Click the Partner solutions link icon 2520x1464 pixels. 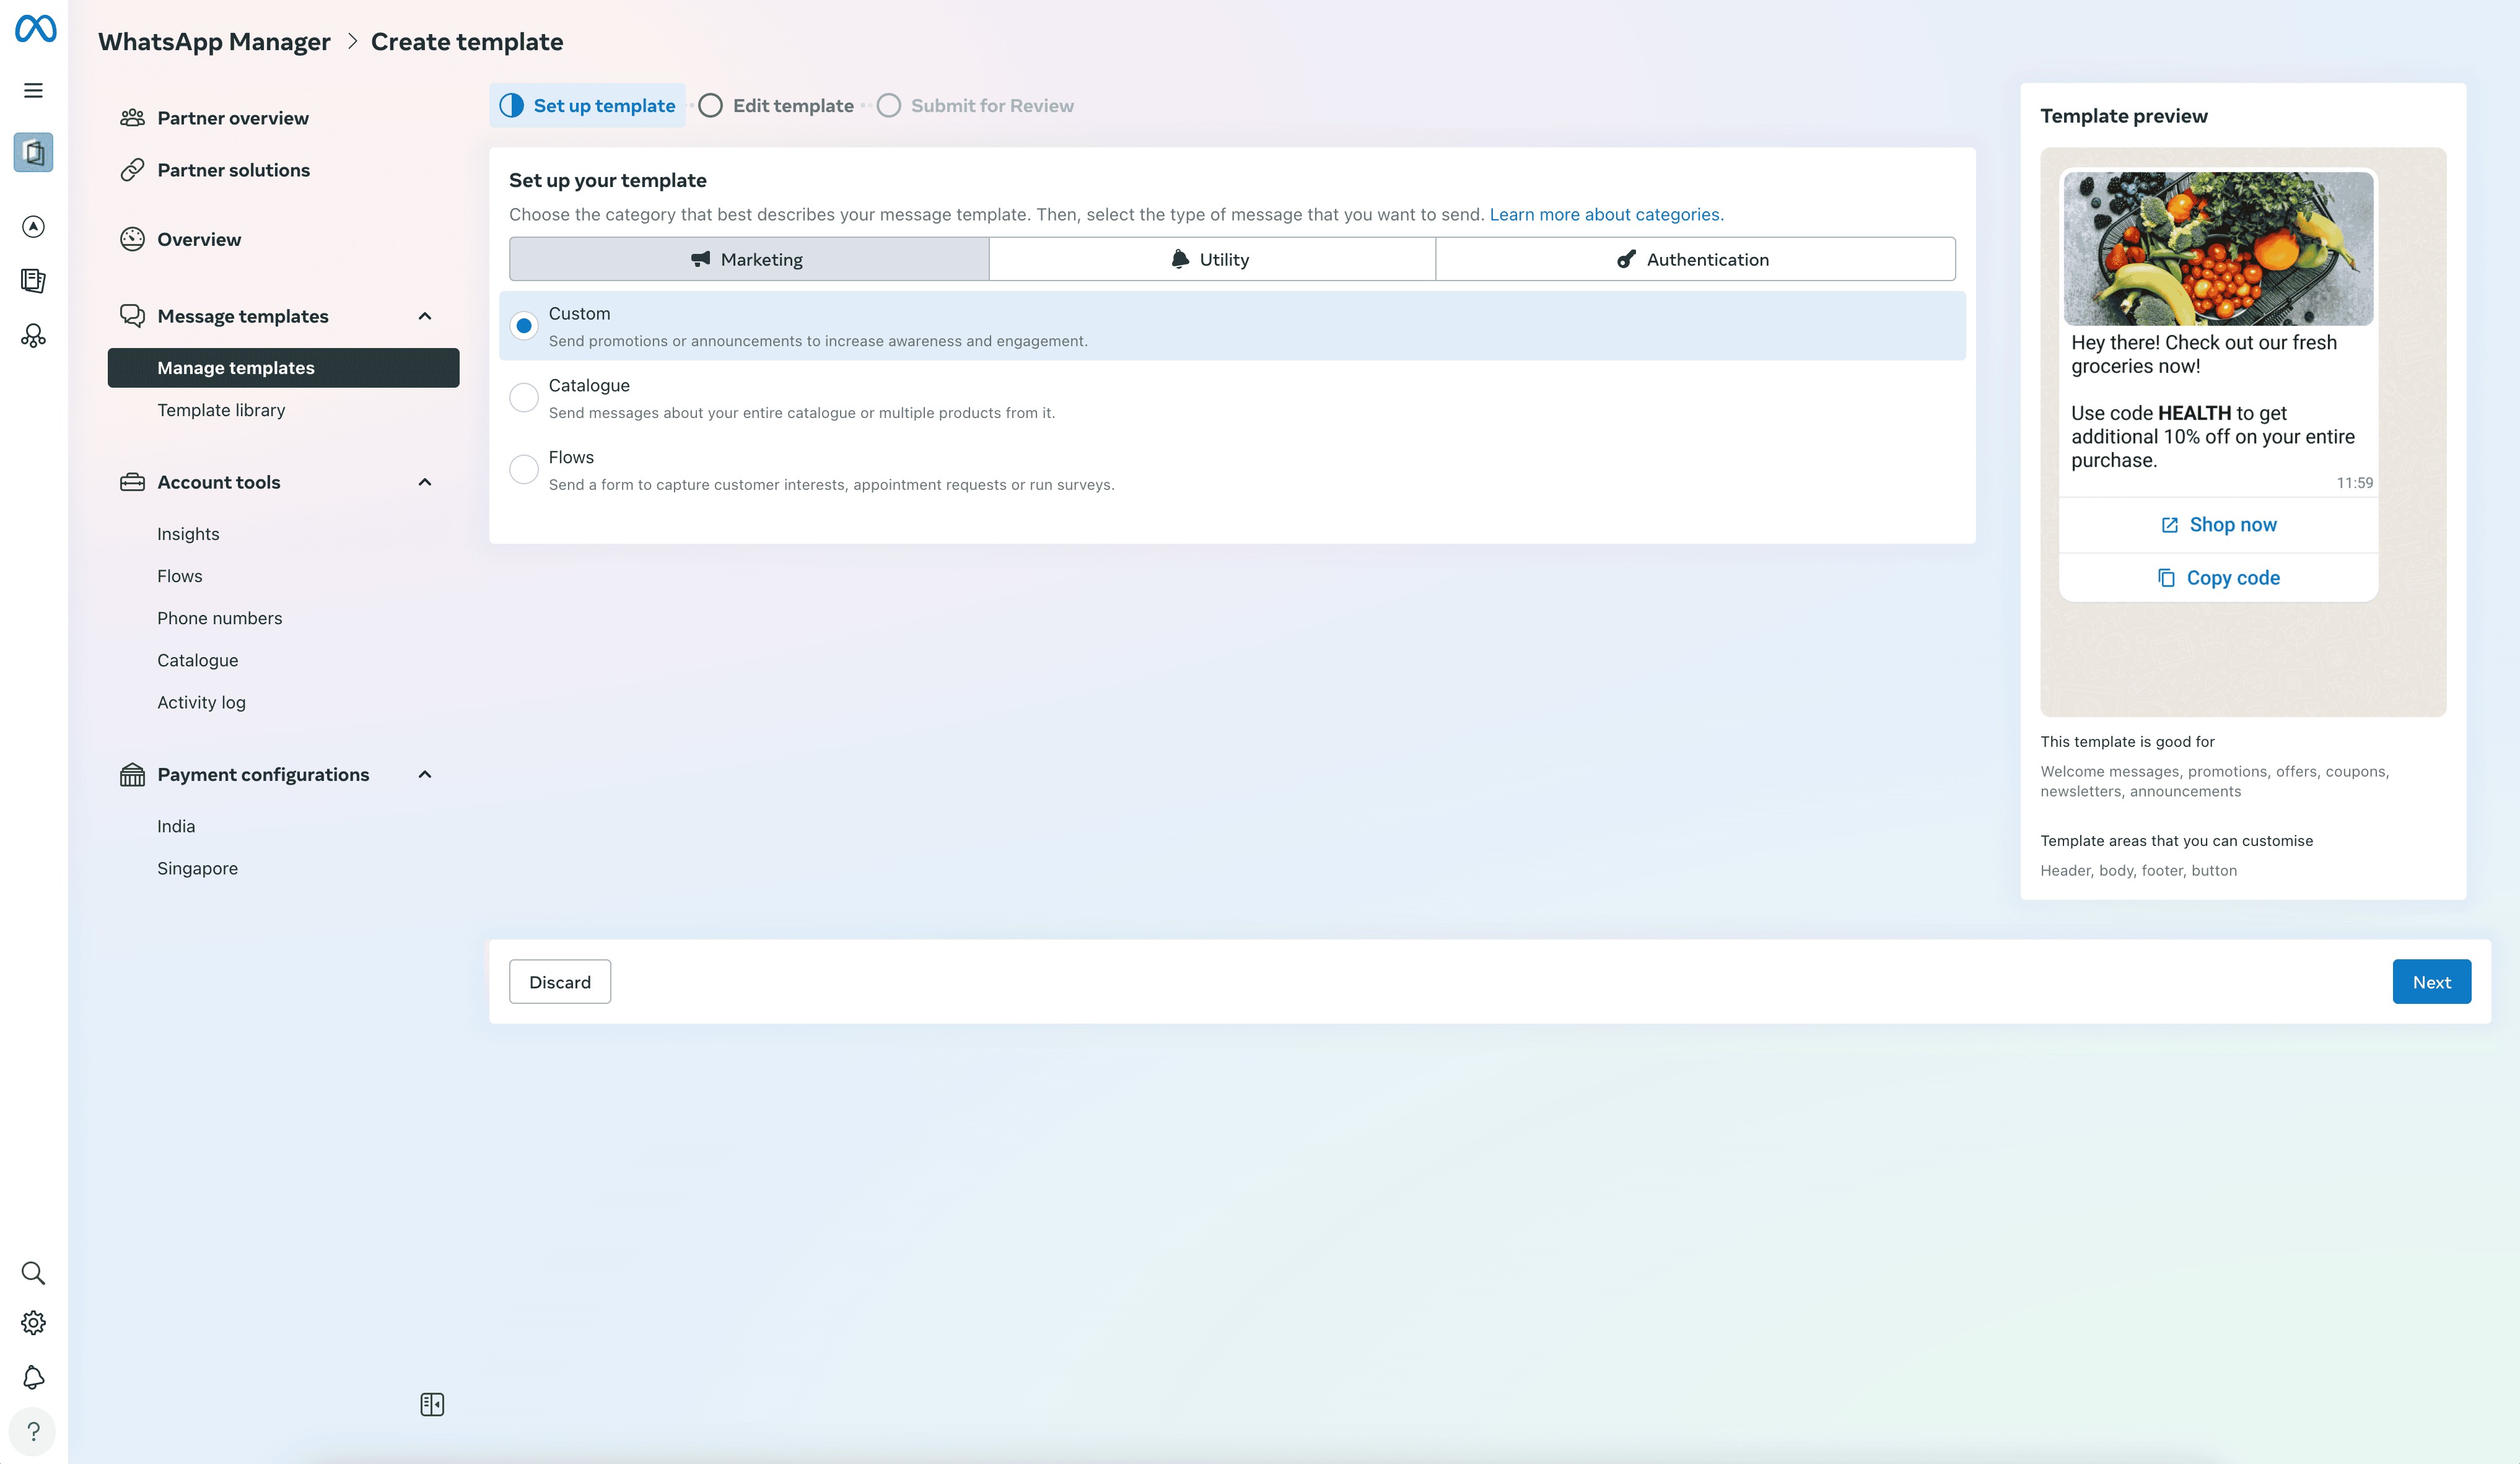[132, 170]
